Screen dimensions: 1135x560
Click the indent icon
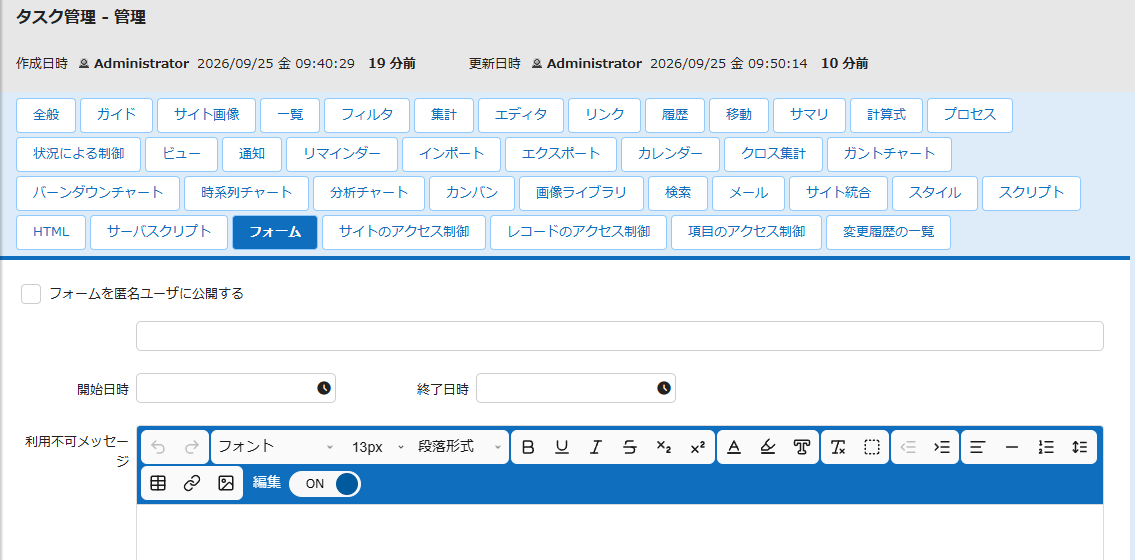pyautogui.click(x=942, y=447)
